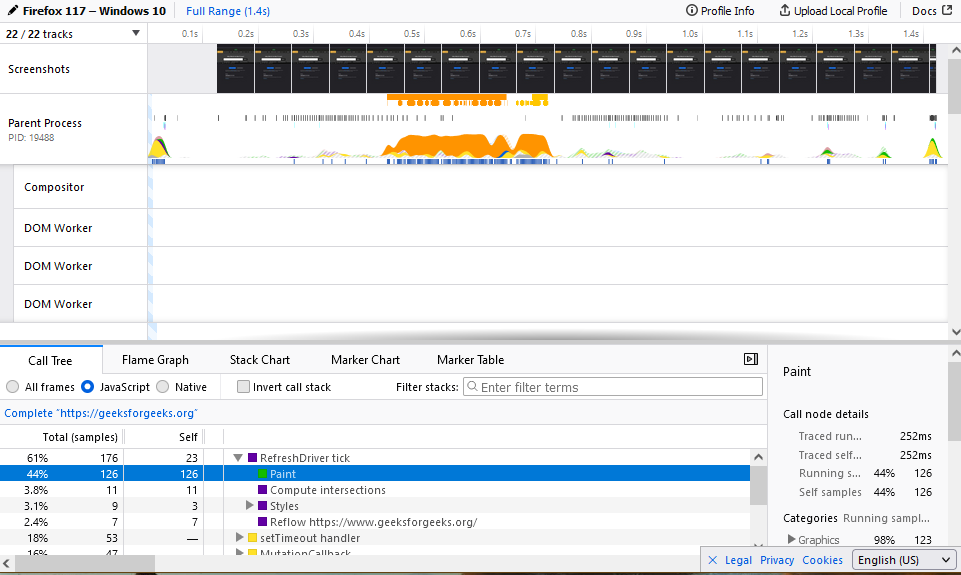Collapse the RefreshDriver tick tree node
Image resolution: width=961 pixels, height=575 pixels.
(238, 458)
